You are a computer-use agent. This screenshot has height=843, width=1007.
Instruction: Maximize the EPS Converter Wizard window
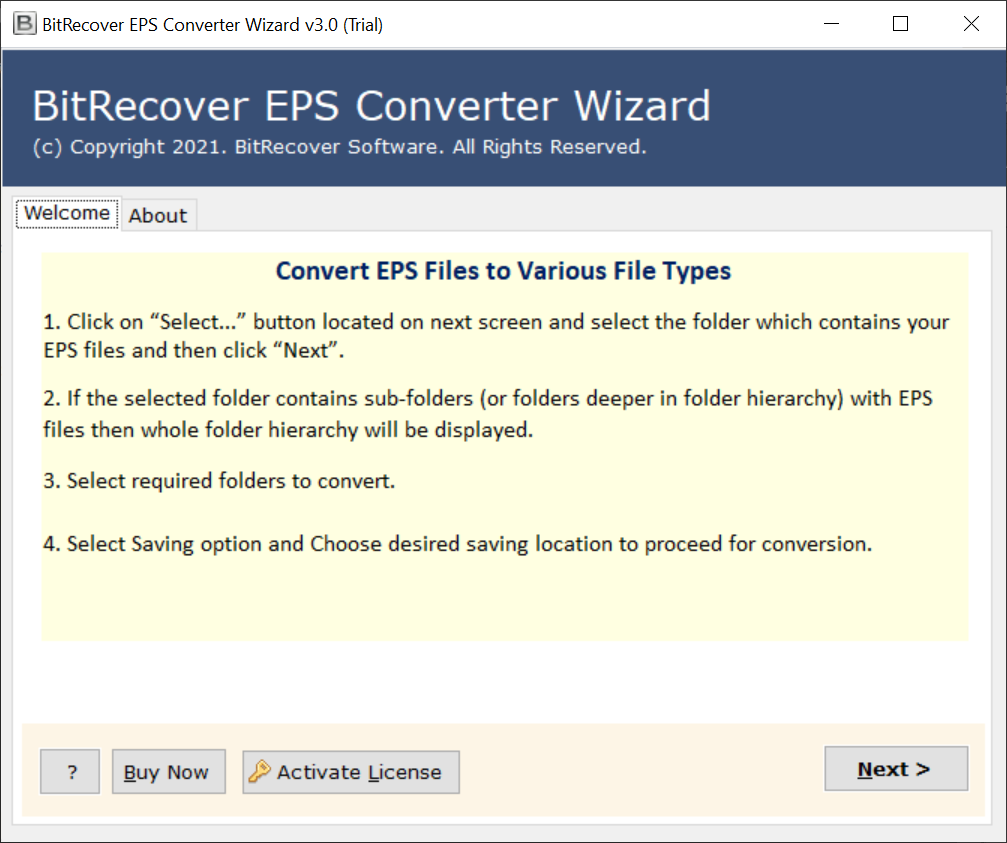point(900,24)
